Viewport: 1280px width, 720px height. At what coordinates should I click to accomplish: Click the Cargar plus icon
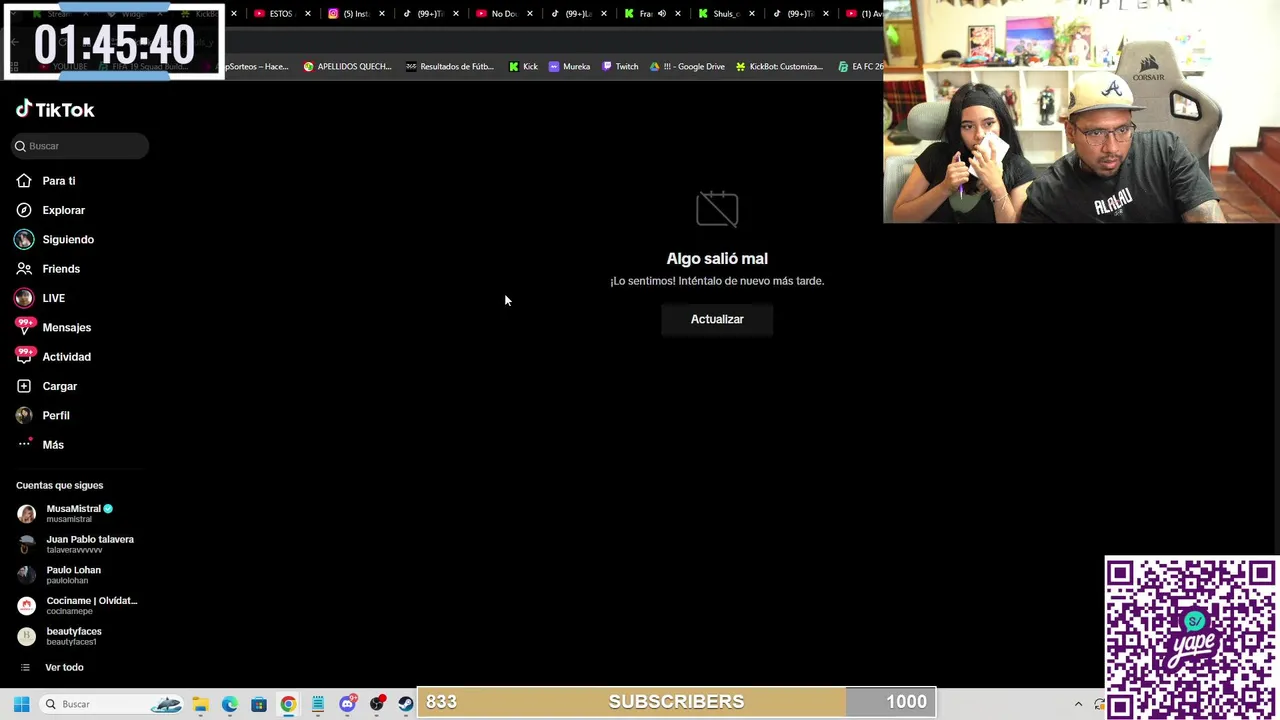coord(24,386)
